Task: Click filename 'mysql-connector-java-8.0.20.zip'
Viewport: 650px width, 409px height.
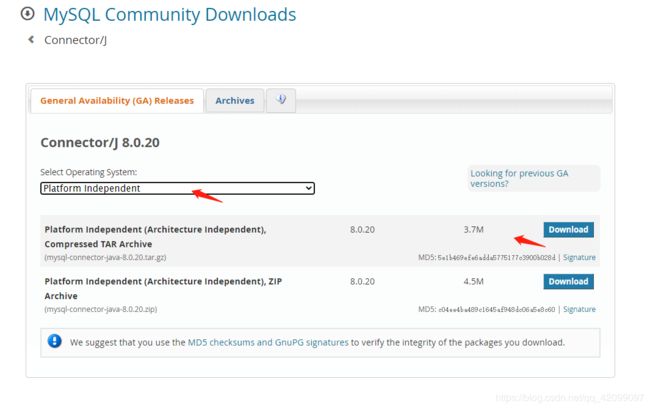Action: click(101, 309)
